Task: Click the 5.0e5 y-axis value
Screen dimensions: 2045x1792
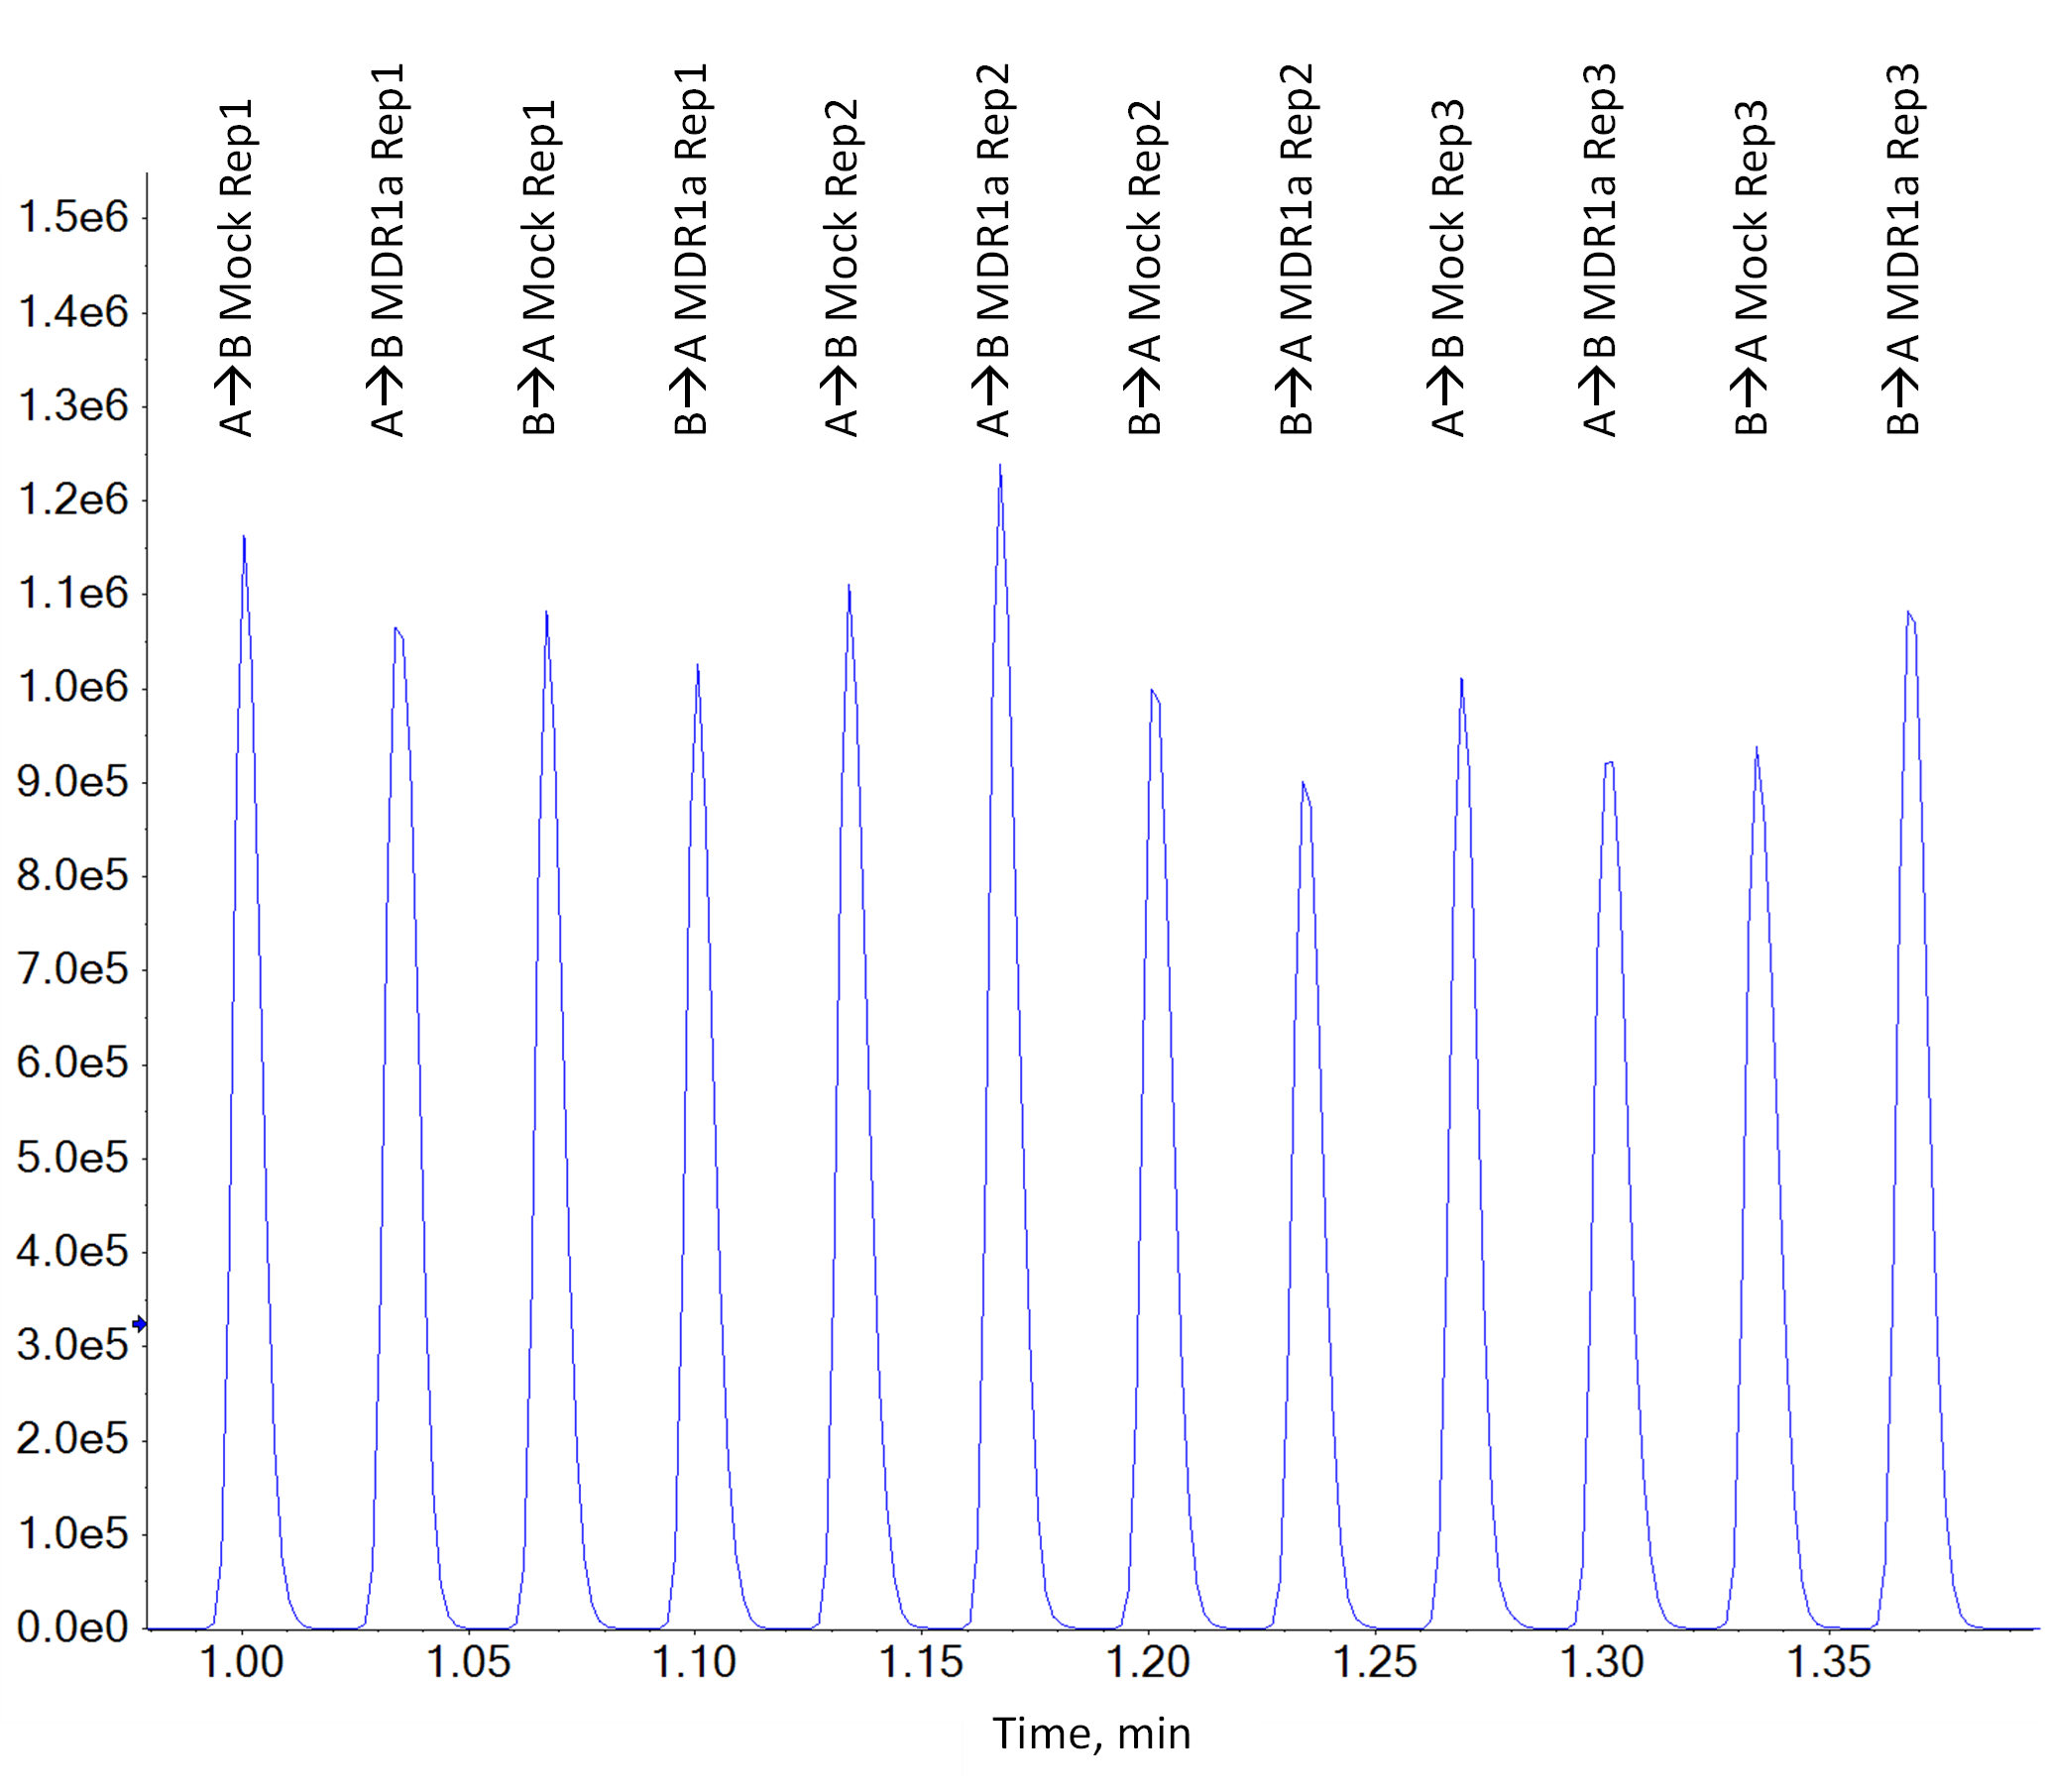Action: (73, 1158)
